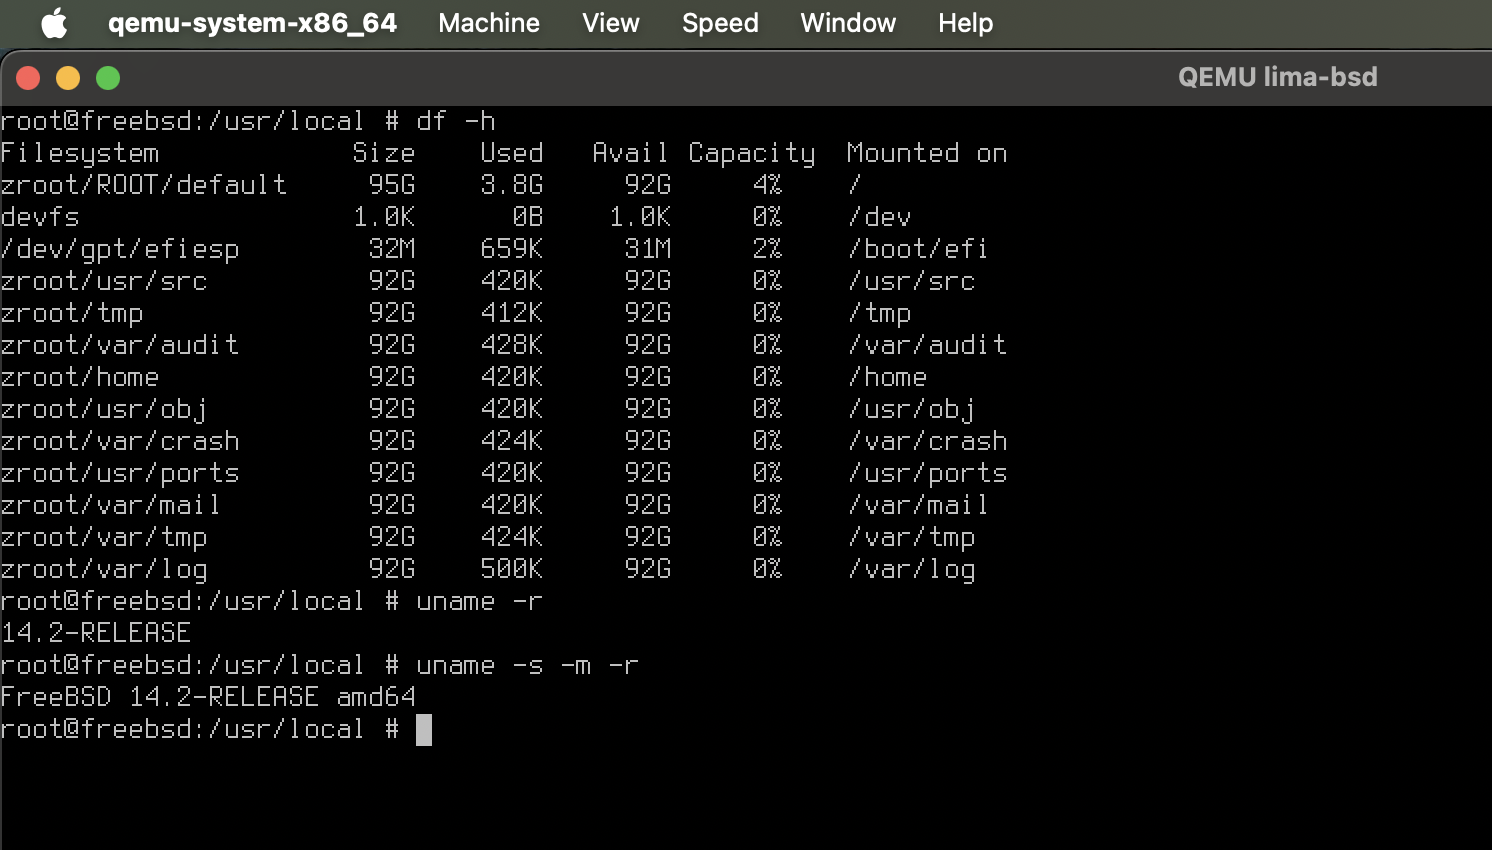Click the zroot/home filesystem entry
The width and height of the screenshot is (1492, 850).
tap(80, 377)
